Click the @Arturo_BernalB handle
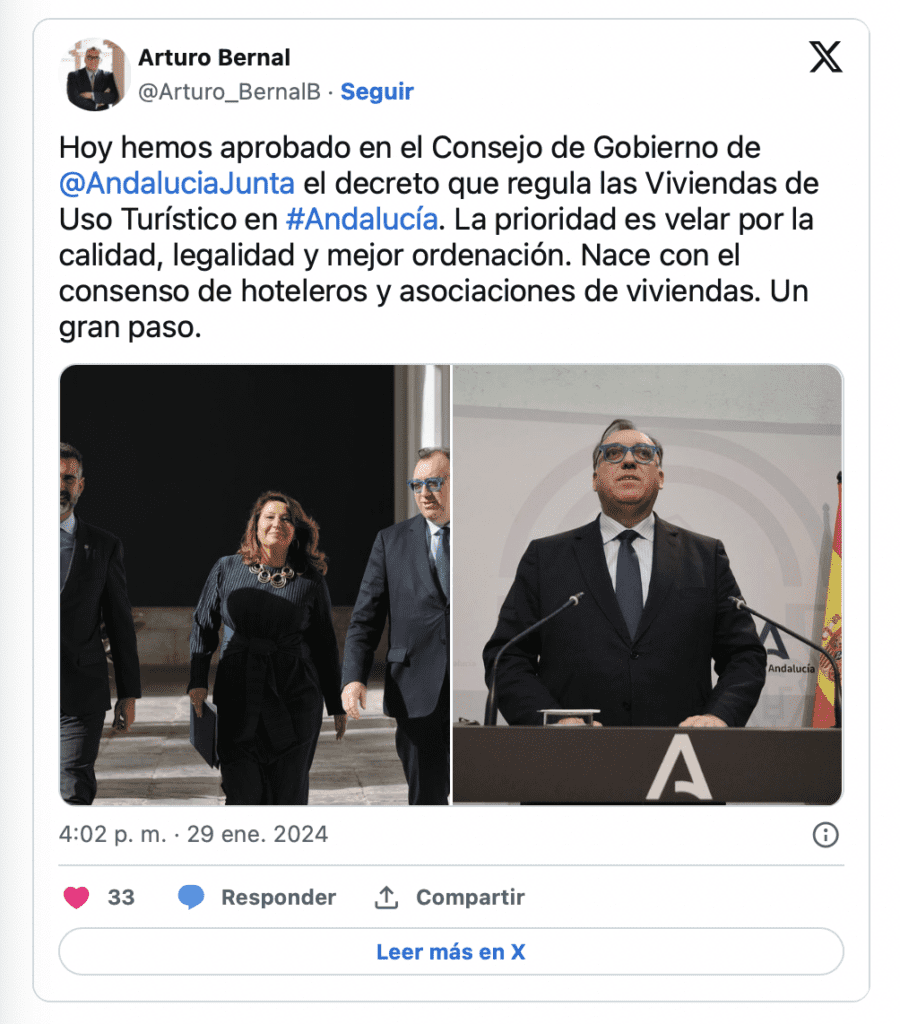This screenshot has width=900, height=1024. click(x=229, y=92)
